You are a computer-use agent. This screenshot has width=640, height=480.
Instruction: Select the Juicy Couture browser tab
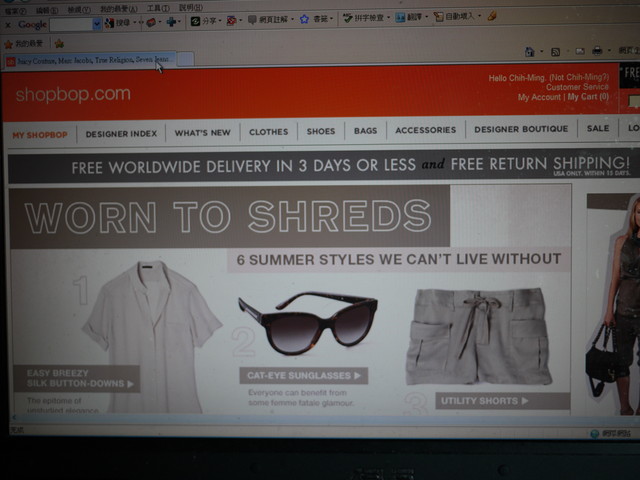tap(90, 60)
